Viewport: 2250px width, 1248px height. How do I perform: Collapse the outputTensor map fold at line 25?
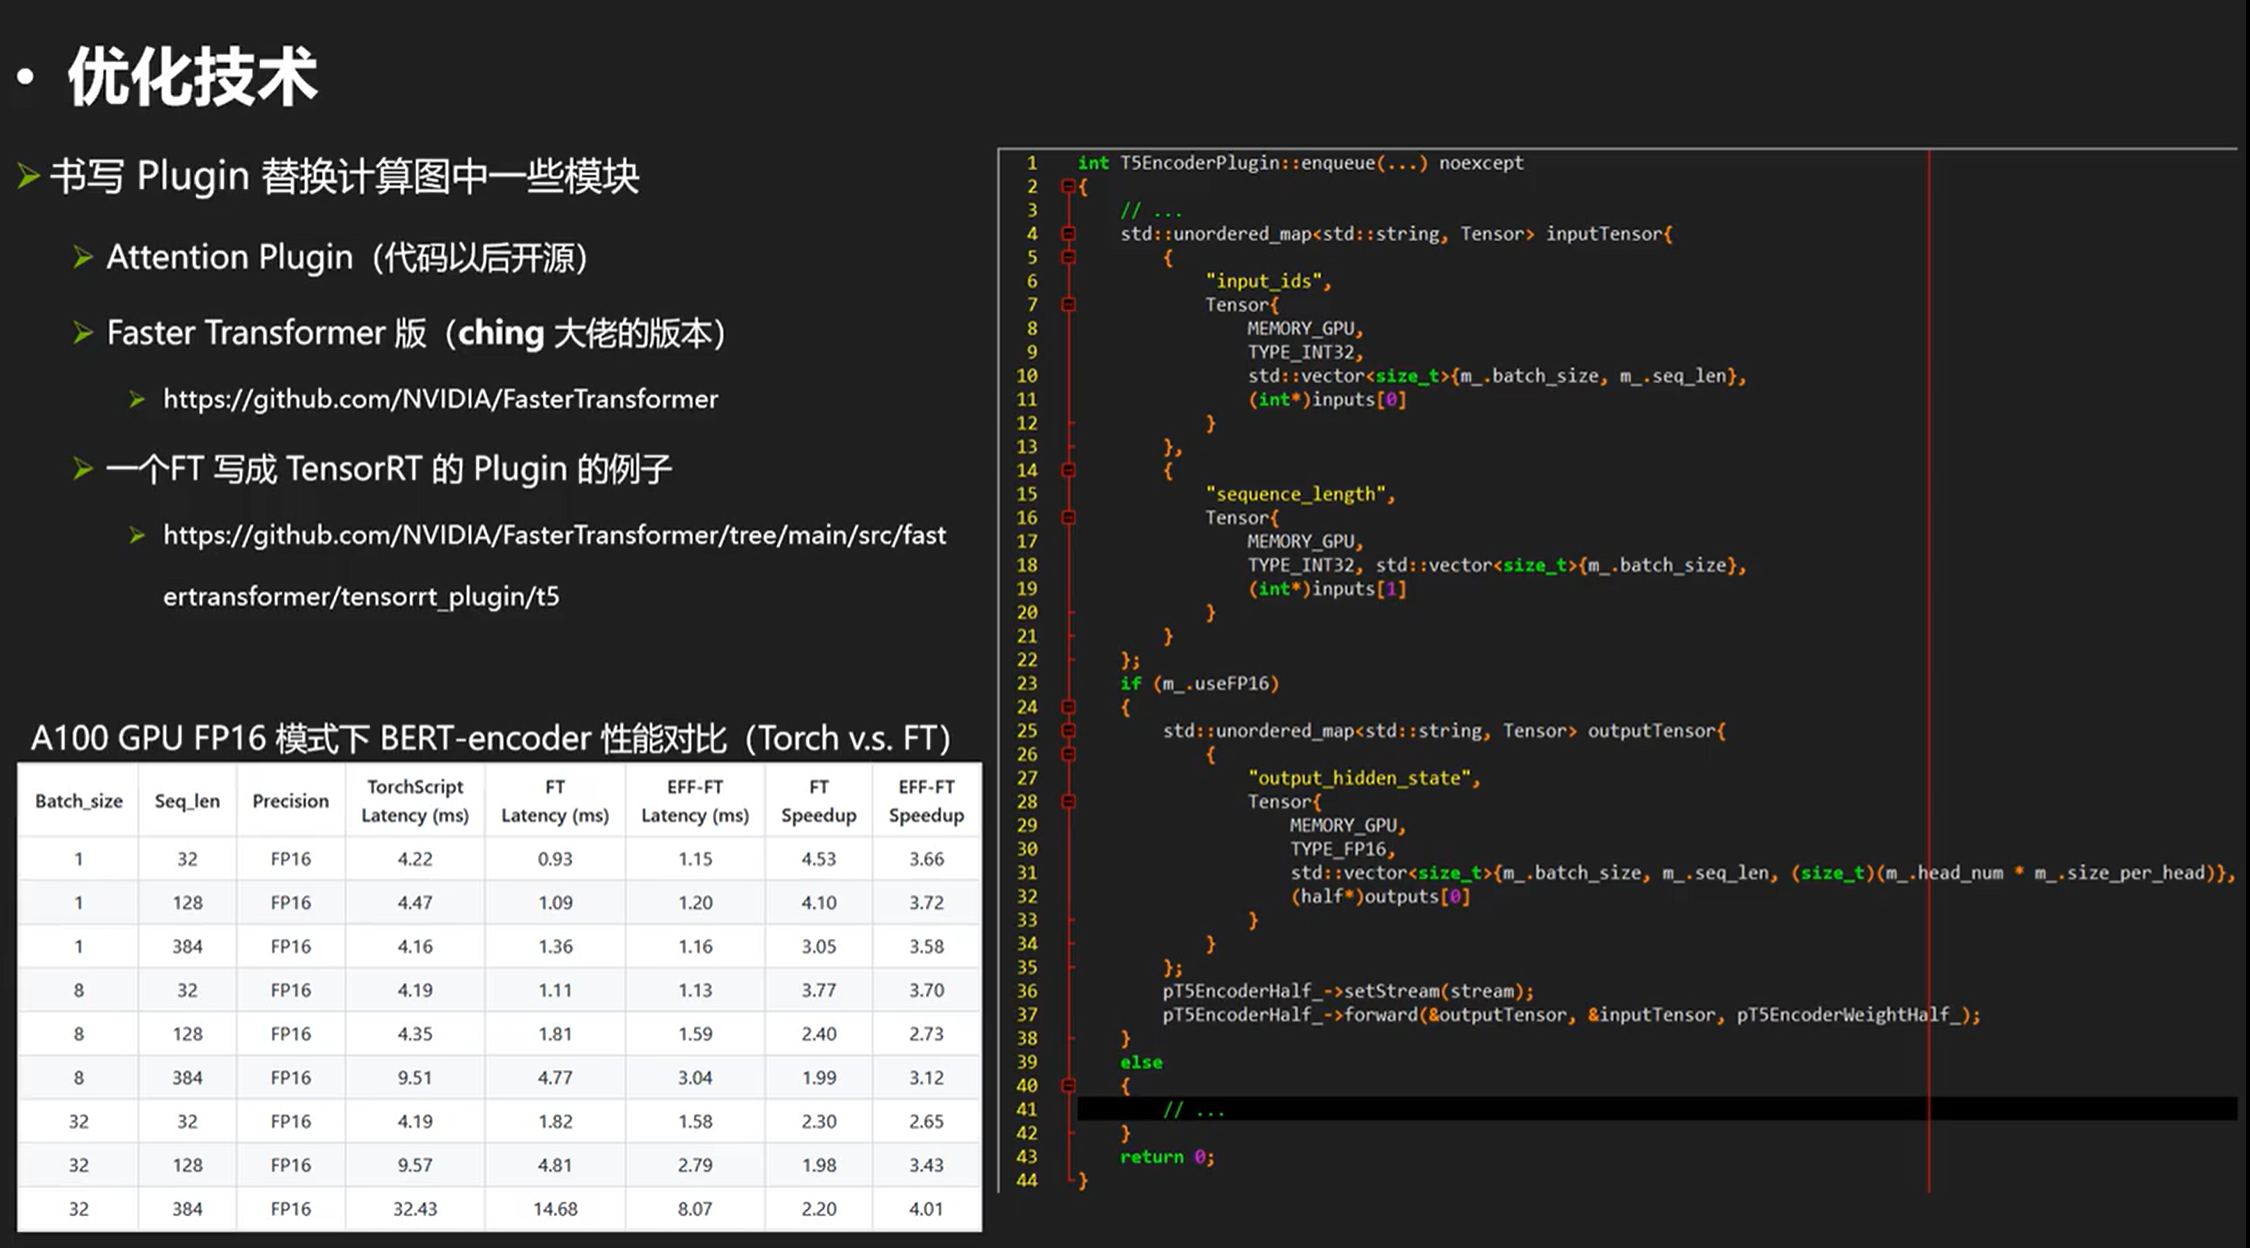coord(1068,731)
